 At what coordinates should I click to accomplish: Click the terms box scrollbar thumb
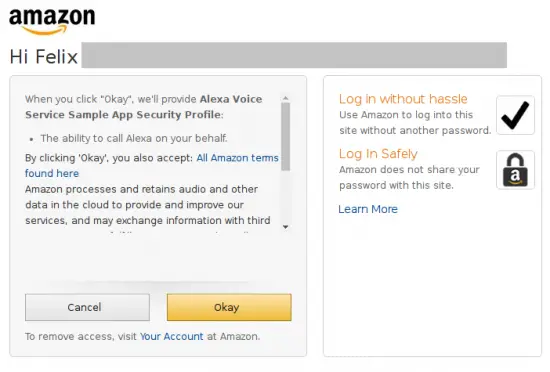[286, 136]
